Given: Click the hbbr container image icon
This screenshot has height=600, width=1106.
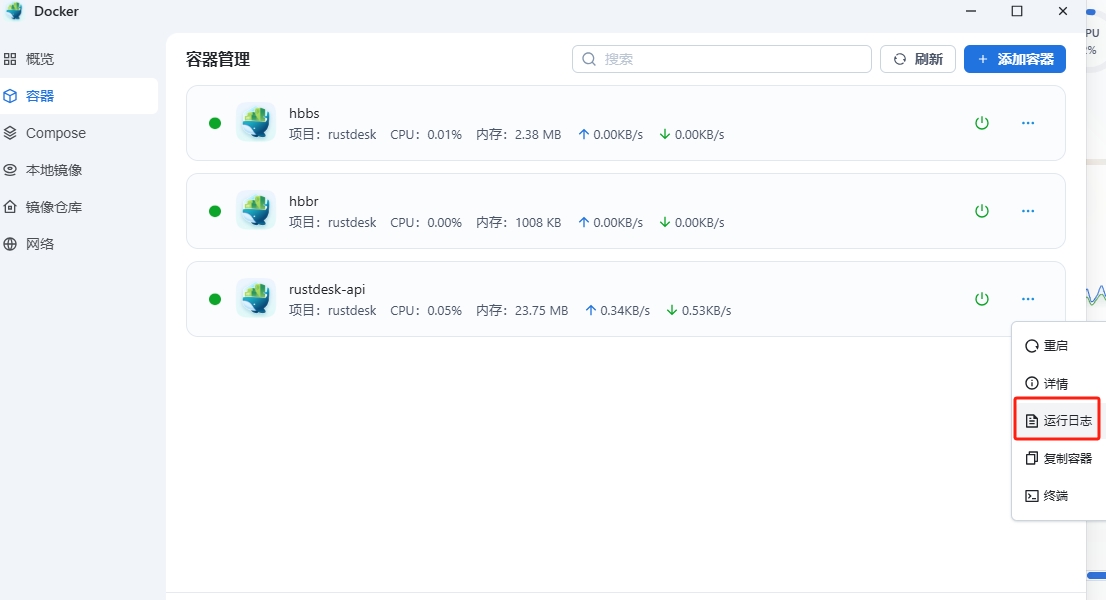Looking at the screenshot, I should (x=255, y=210).
